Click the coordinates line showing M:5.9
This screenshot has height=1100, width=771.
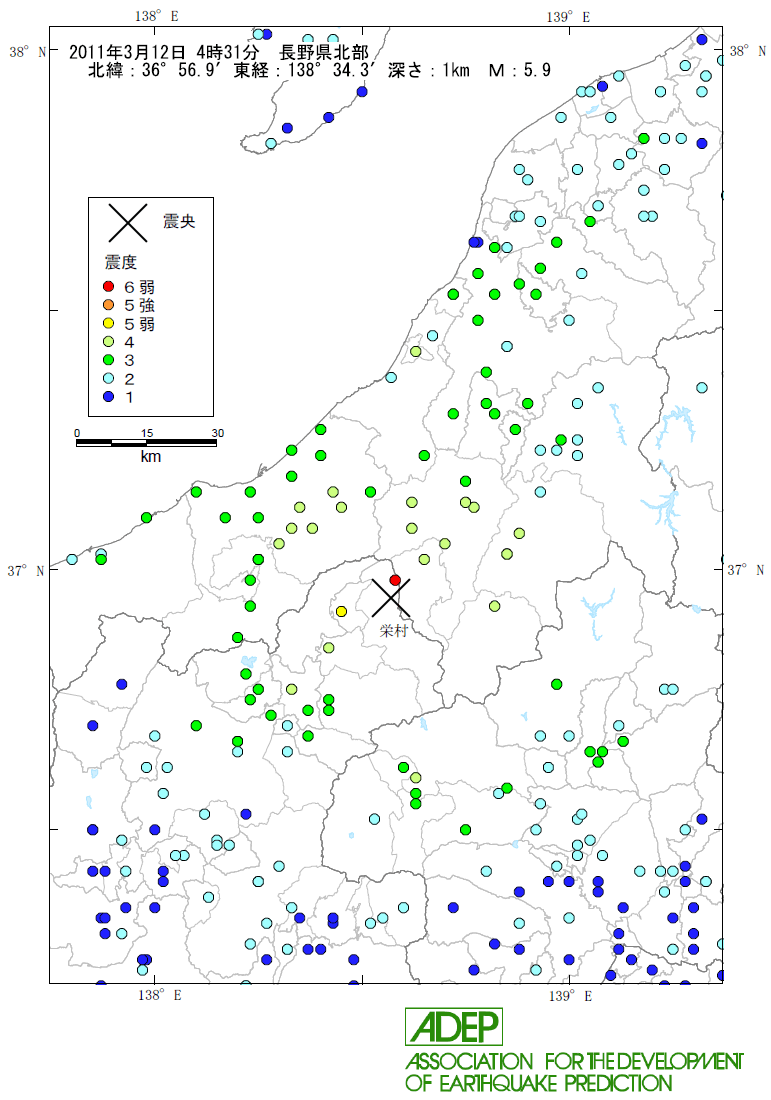click(x=319, y=69)
